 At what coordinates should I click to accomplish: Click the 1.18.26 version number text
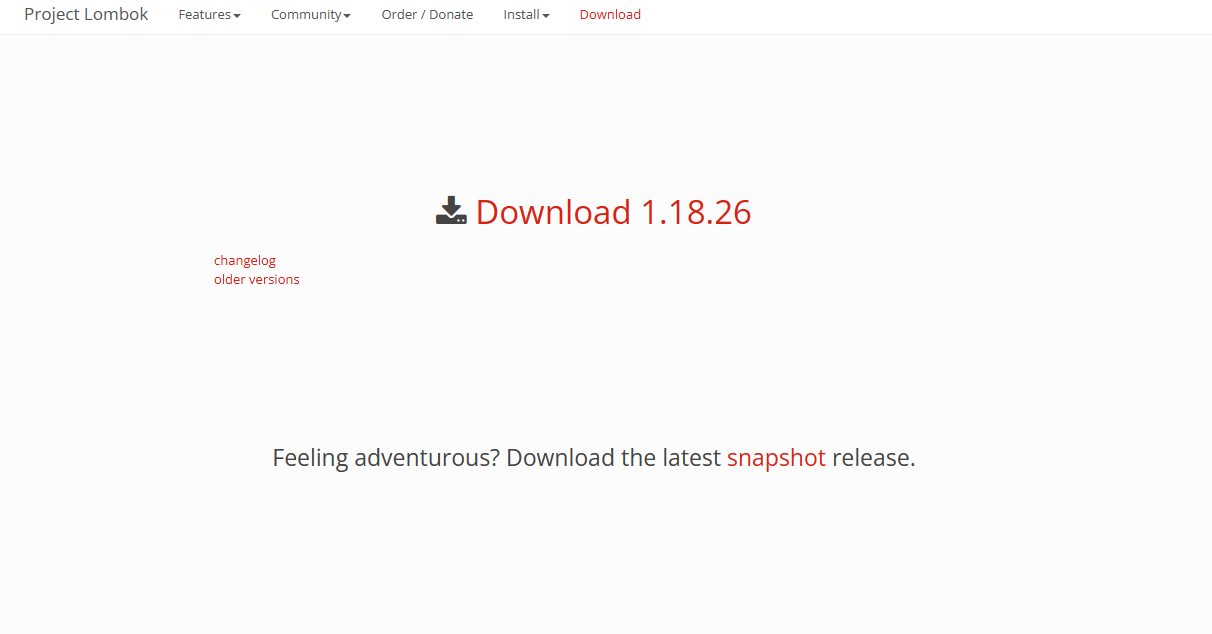(696, 212)
